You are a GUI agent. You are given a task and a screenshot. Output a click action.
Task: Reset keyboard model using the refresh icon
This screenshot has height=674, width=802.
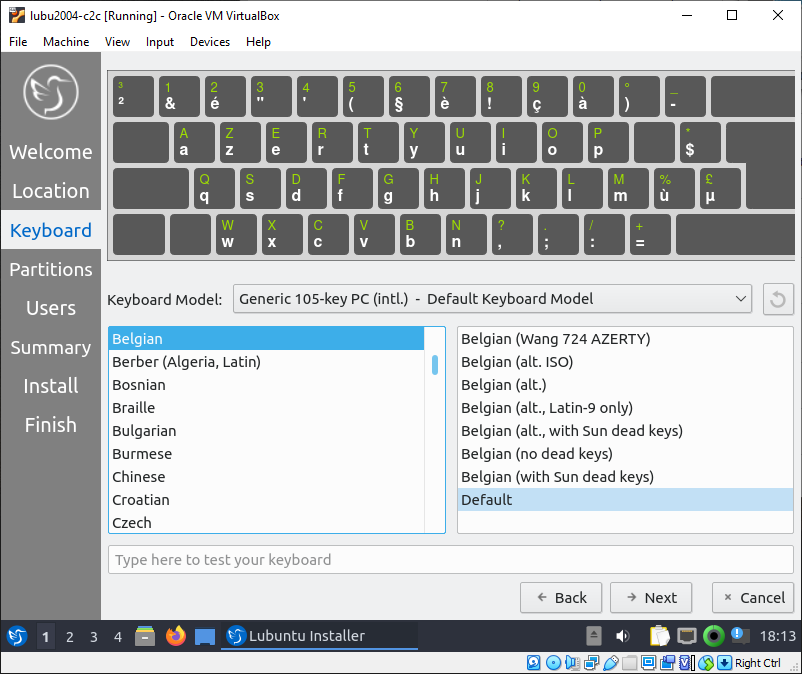pyautogui.click(x=778, y=298)
